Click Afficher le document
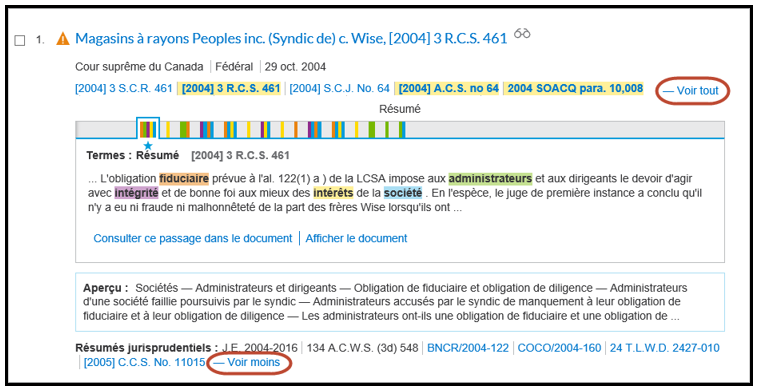The height and width of the screenshot is (390, 758). tap(356, 239)
